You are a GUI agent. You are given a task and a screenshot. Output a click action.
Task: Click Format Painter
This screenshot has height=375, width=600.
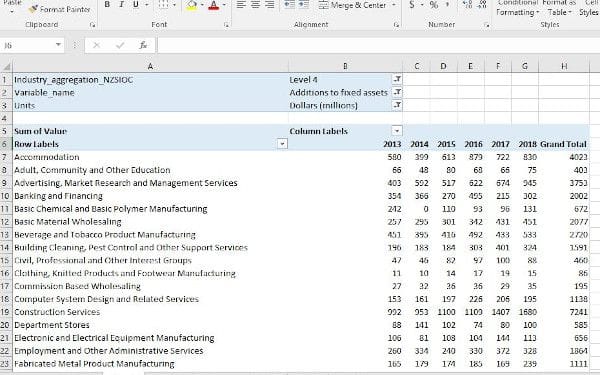tap(60, 9)
